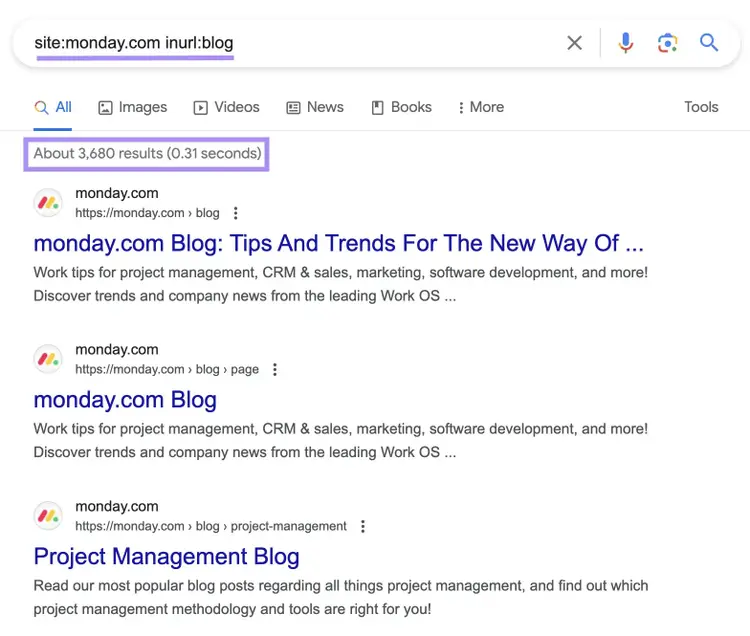Open the 'Project Management Blog' result link
Screen dimensions: 750x636
click(166, 557)
